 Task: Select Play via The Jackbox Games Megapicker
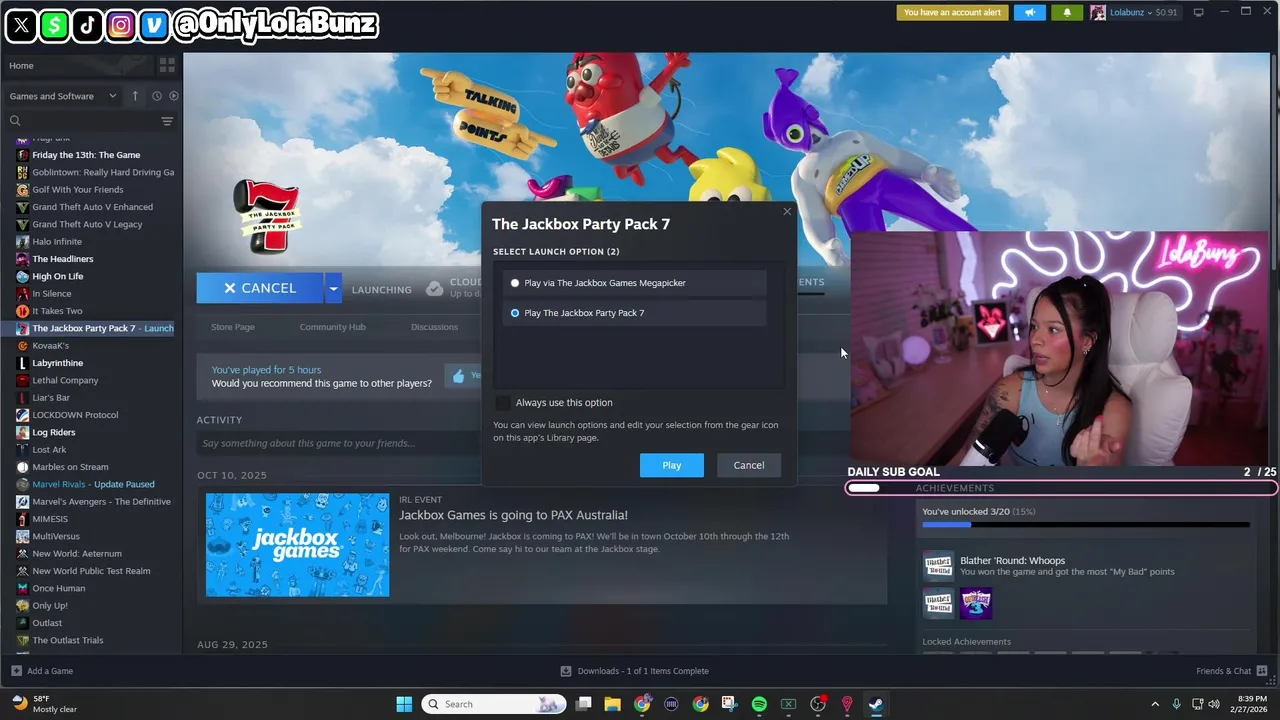point(635,283)
